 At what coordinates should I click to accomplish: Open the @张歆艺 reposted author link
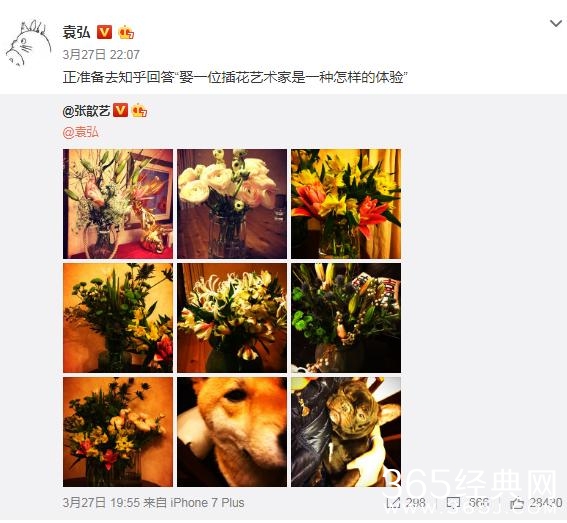[x=86, y=110]
